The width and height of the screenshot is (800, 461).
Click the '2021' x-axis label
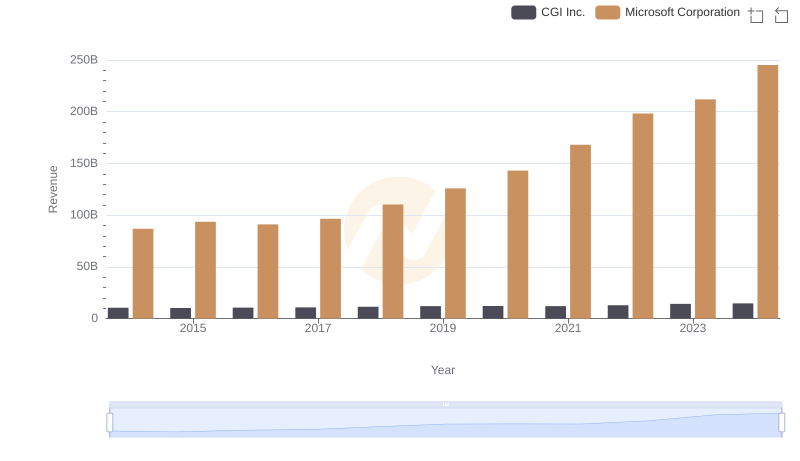[568, 328]
